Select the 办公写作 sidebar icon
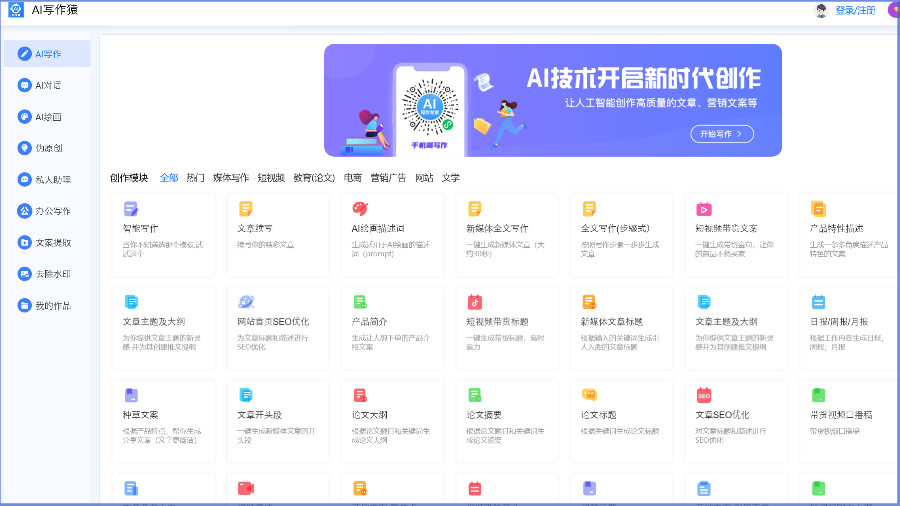The image size is (900, 506). coord(24,211)
